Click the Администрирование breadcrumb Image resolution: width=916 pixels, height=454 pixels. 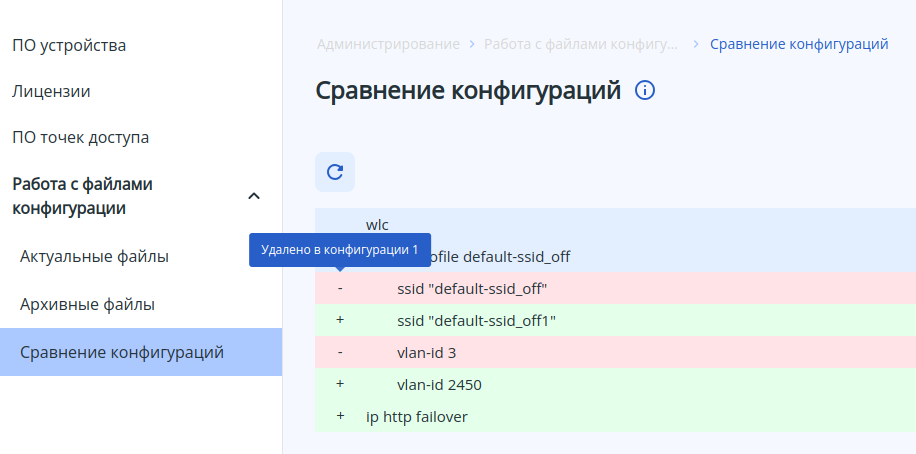(x=388, y=44)
